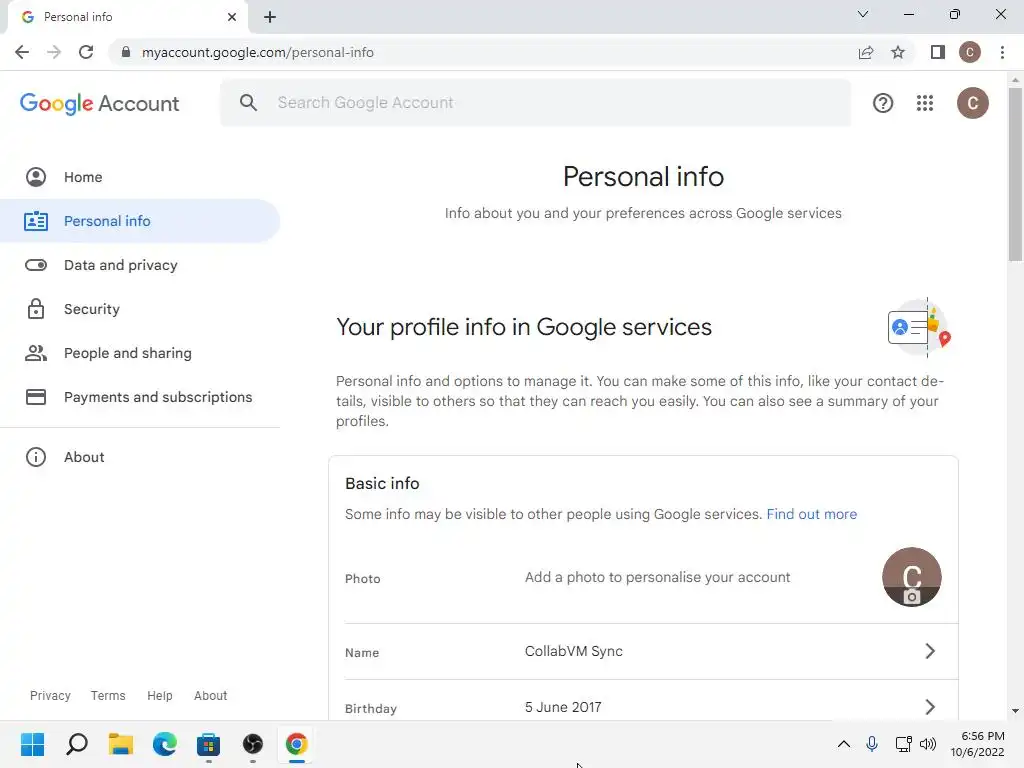Open taskbar Search
Viewport: 1024px width, 768px height.
[x=77, y=744]
